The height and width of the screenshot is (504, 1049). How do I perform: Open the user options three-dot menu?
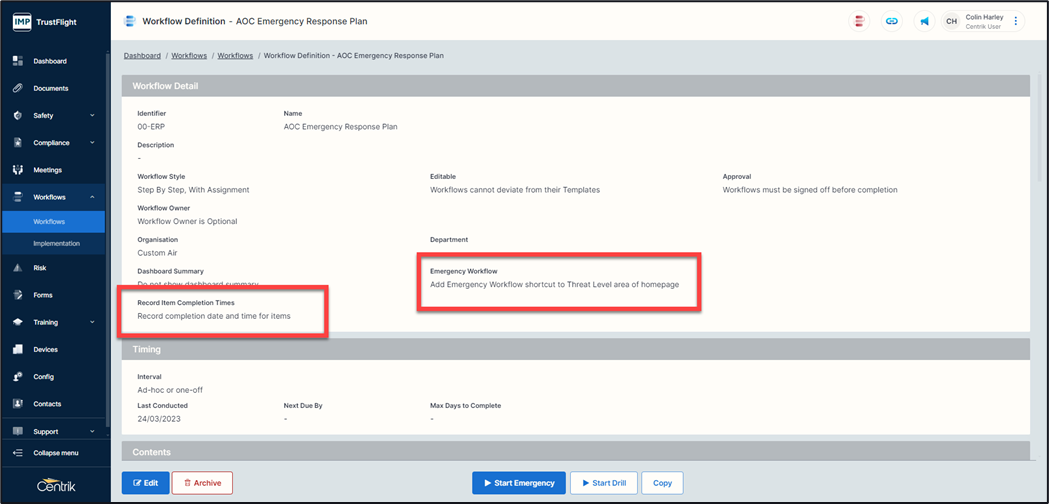[x=1016, y=21]
